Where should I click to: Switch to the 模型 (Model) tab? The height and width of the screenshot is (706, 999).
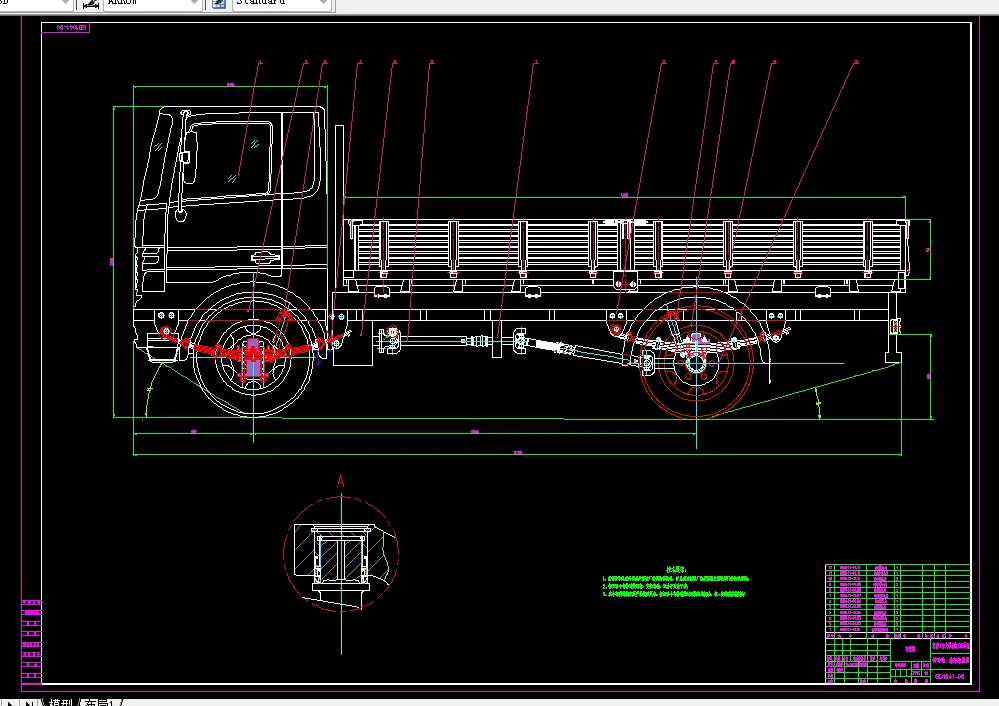61,702
